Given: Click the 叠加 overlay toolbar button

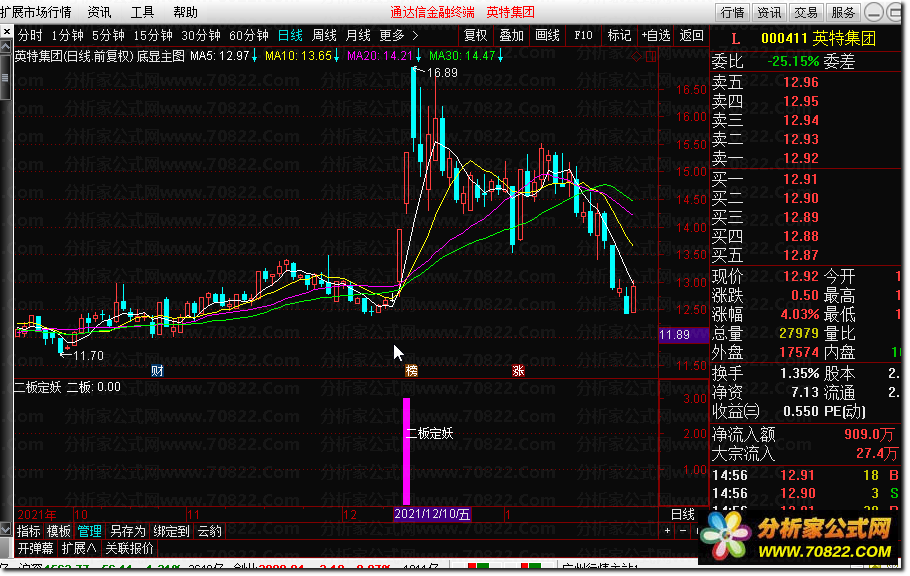Looking at the screenshot, I should (512, 35).
